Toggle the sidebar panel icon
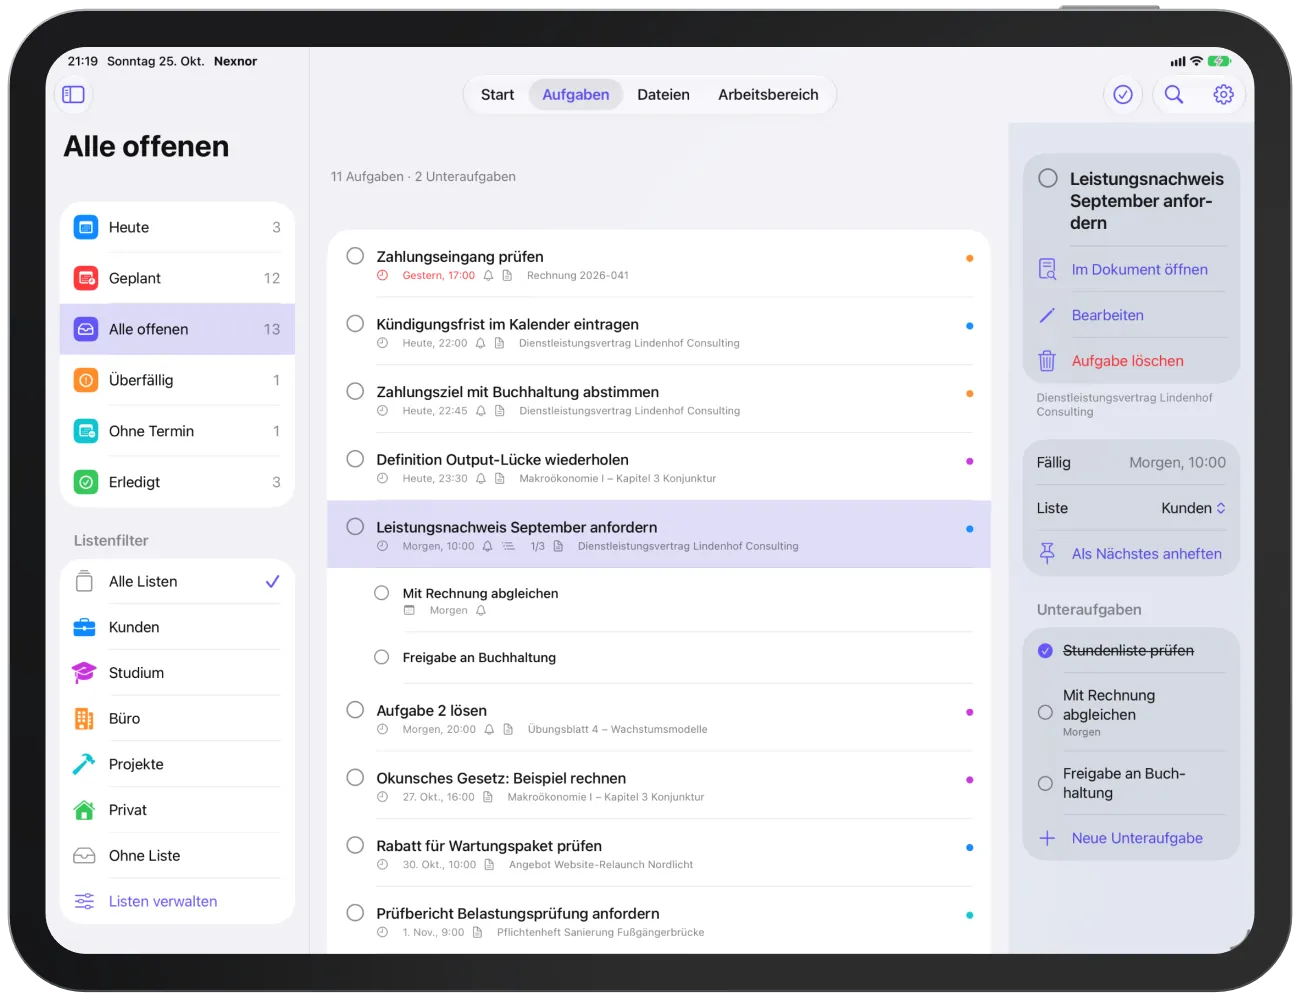The width and height of the screenshot is (1300, 998). (x=73, y=95)
